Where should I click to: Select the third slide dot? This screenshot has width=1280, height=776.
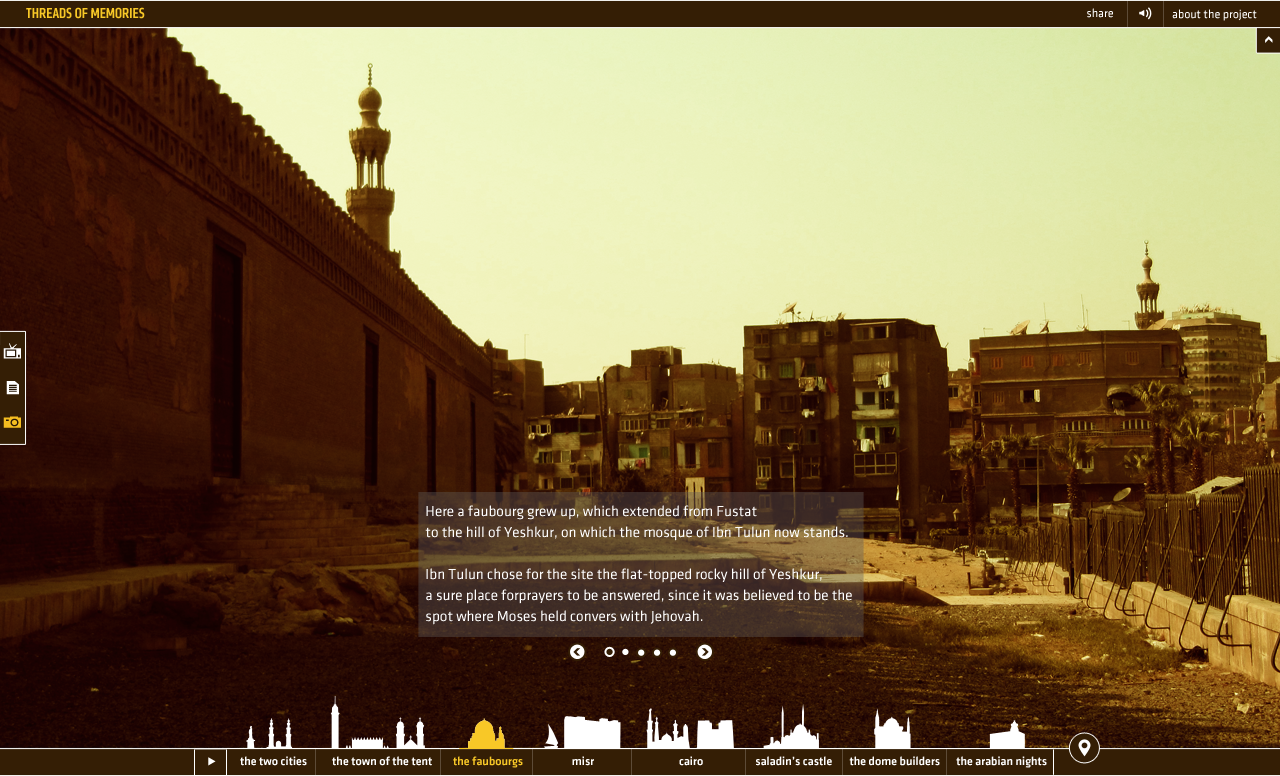click(x=641, y=652)
